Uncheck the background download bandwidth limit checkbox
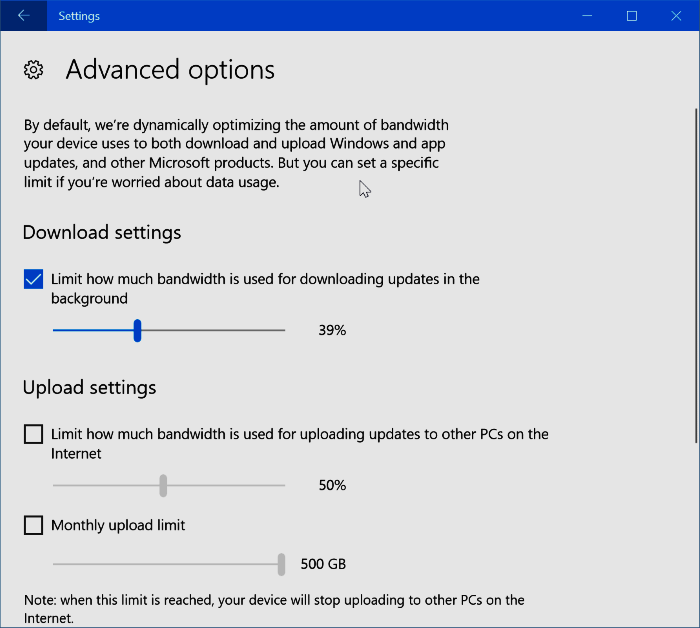The width and height of the screenshot is (700, 628). coord(33,280)
